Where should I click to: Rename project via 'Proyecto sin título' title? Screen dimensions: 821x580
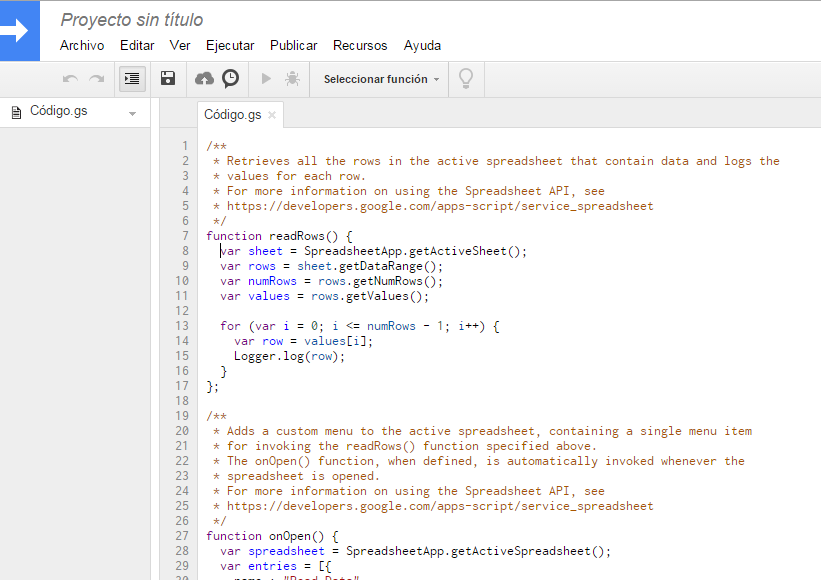click(131, 19)
